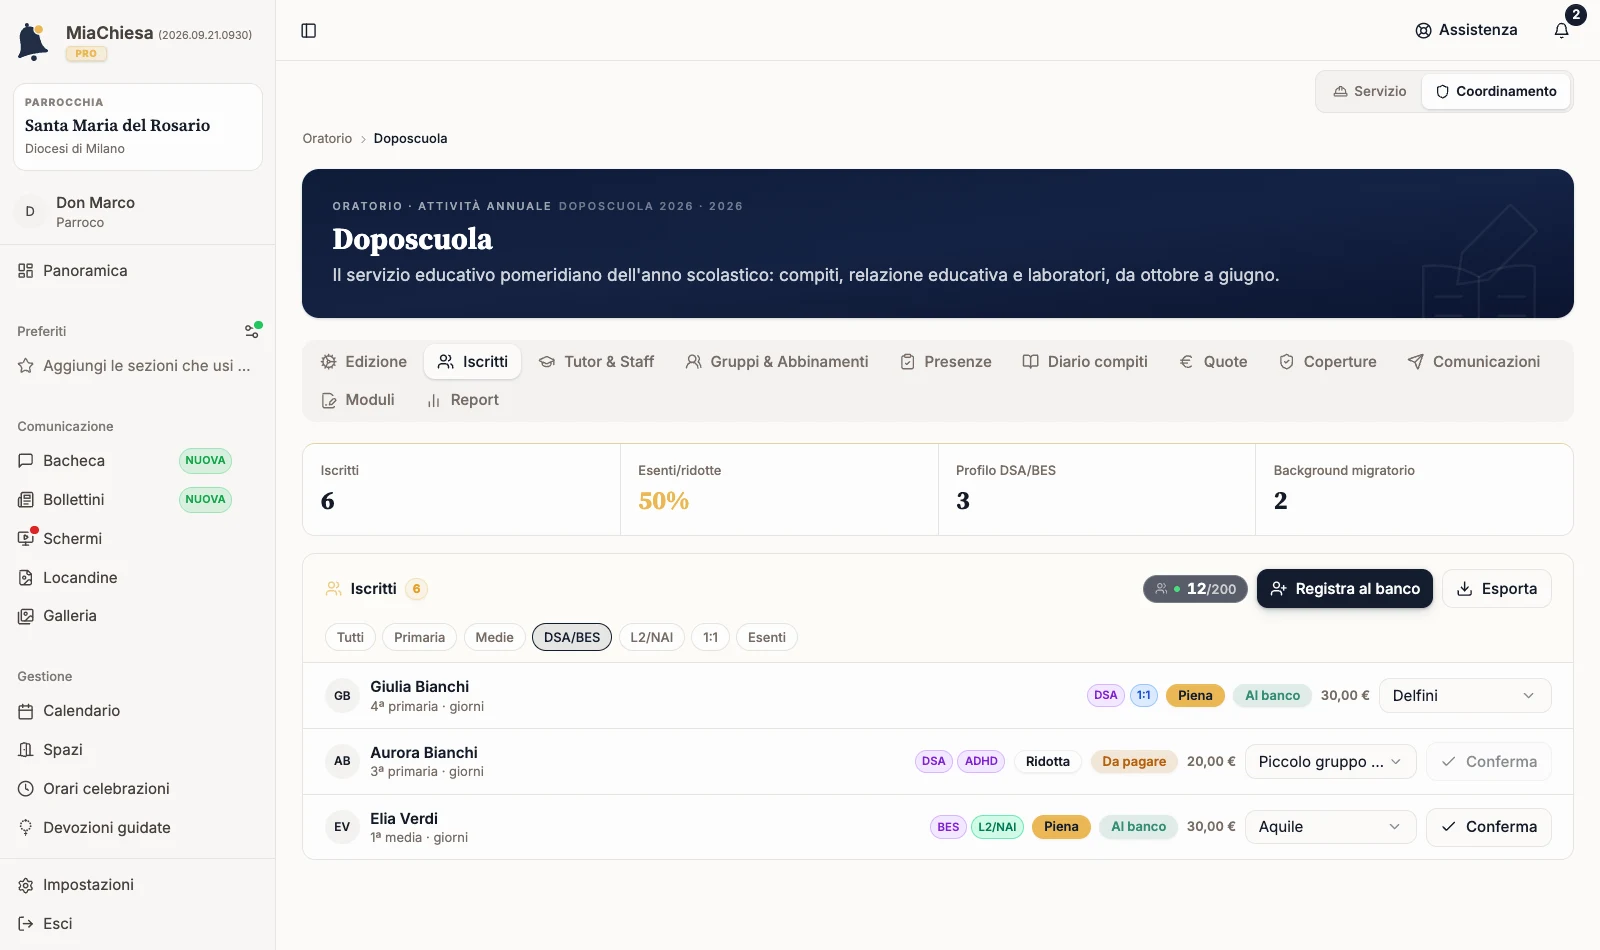The height and width of the screenshot is (950, 1600).
Task: Open the Comunicazioni tab
Action: (1474, 362)
